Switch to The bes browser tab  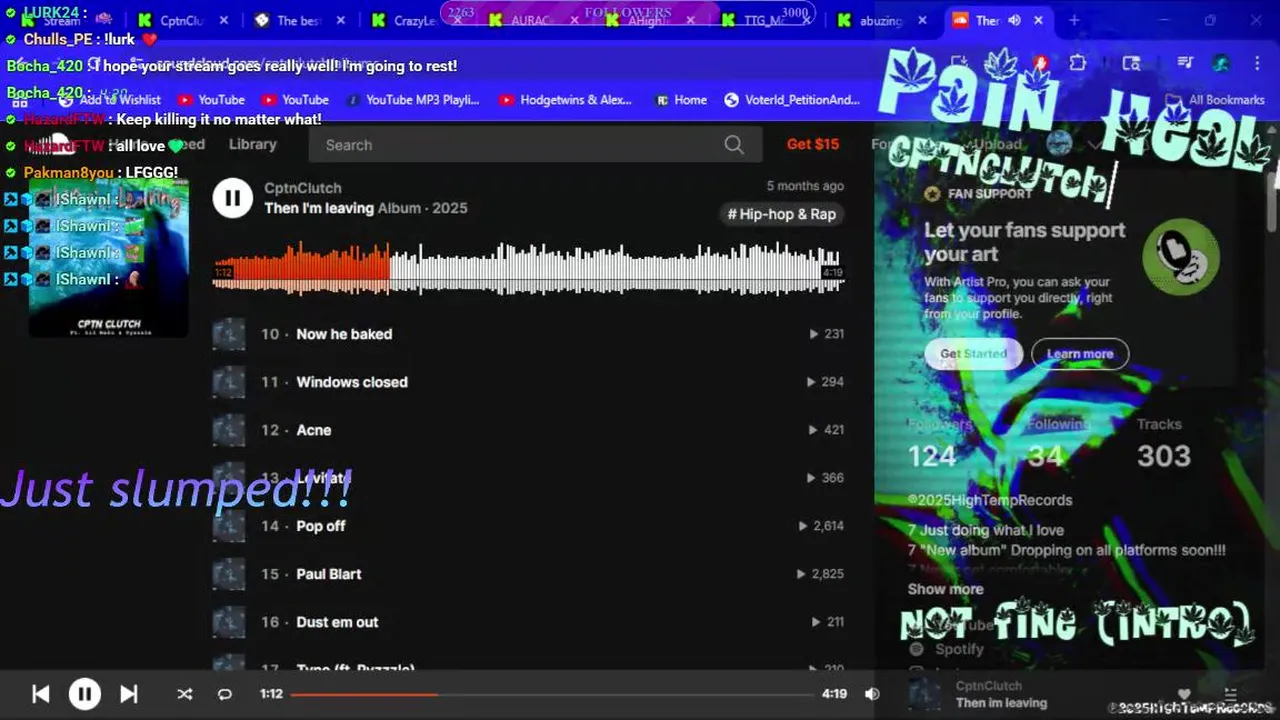tap(299, 20)
